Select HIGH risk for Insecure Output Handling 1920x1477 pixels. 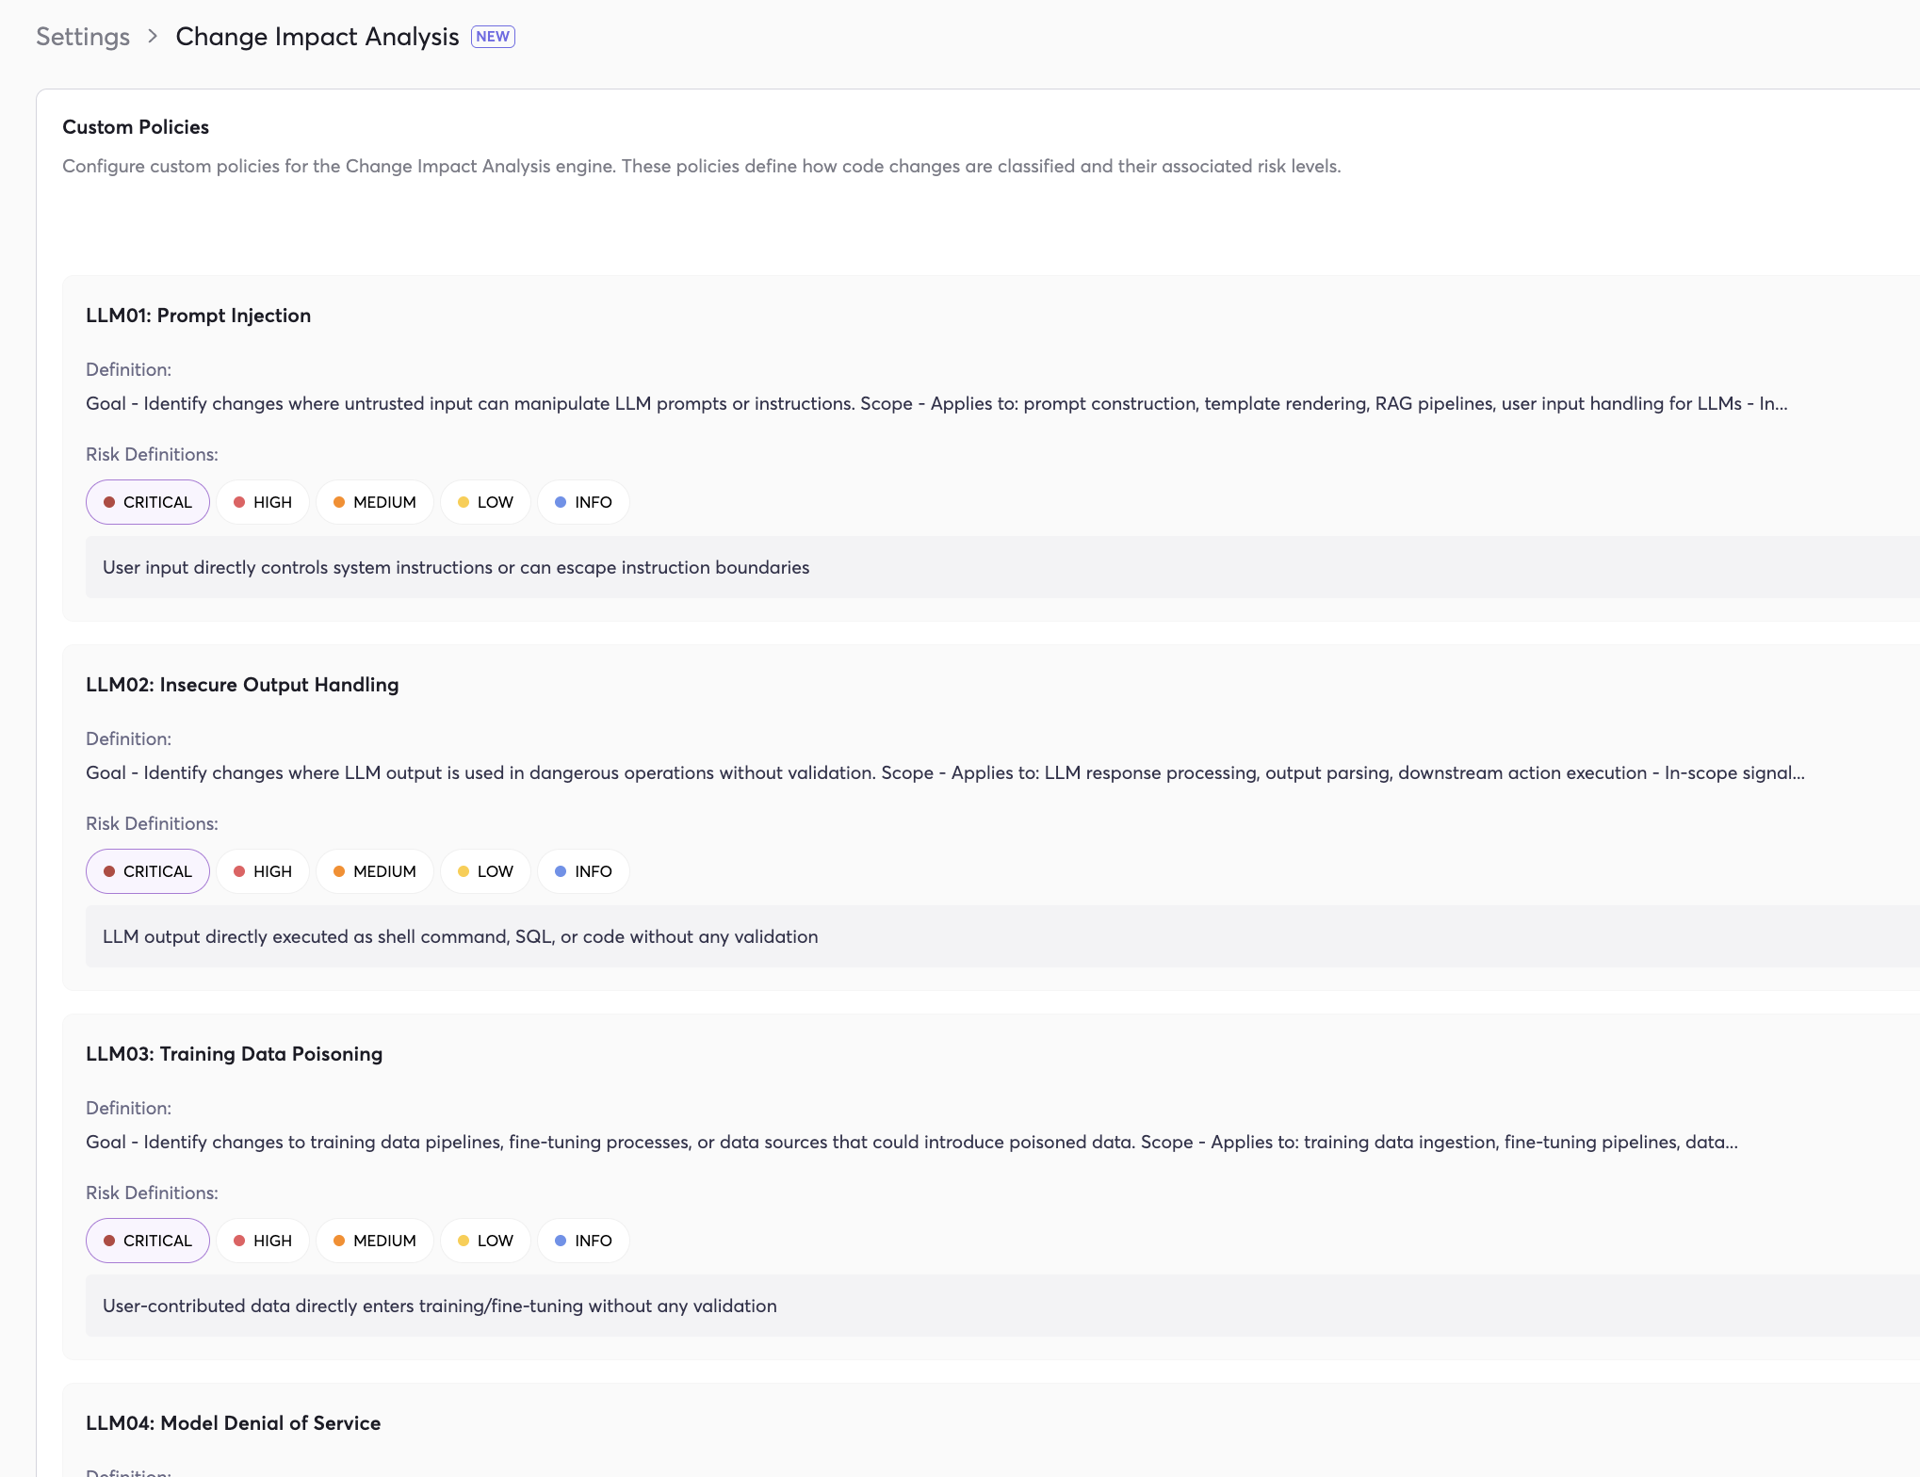262,871
